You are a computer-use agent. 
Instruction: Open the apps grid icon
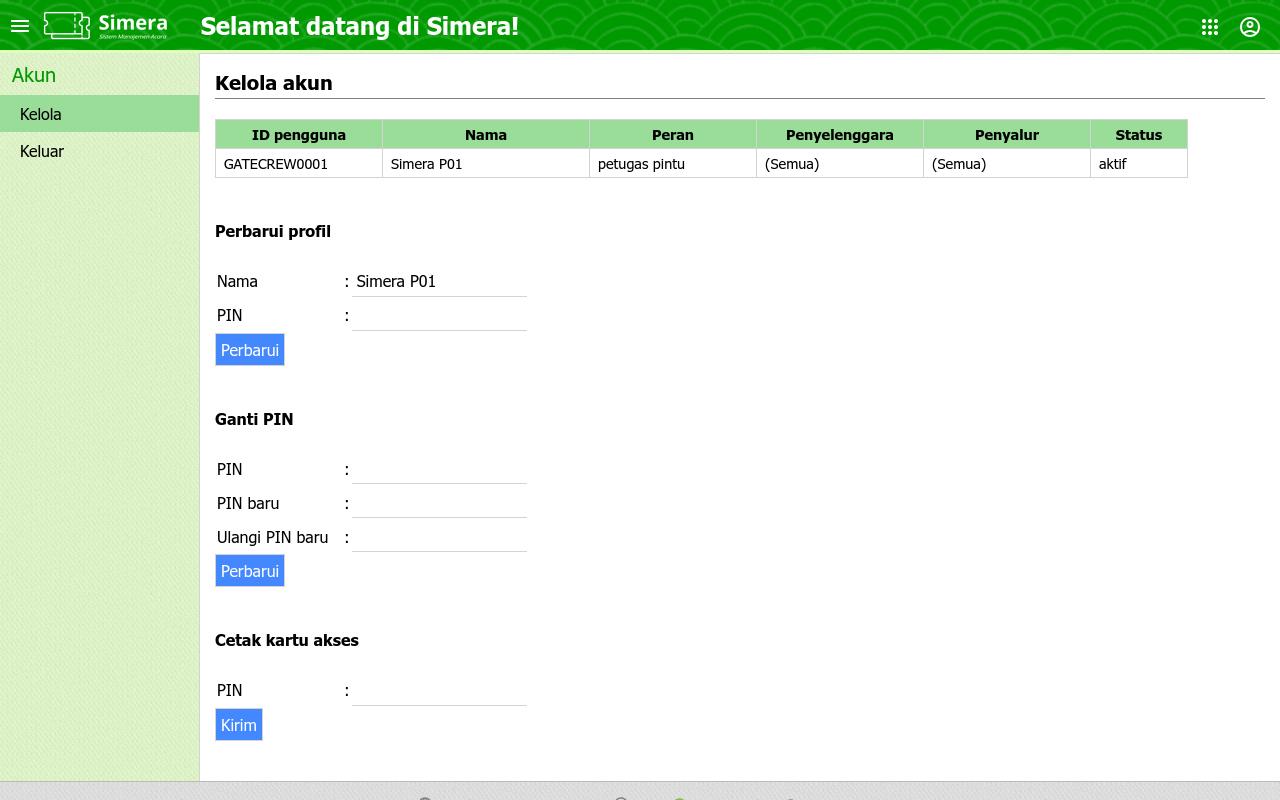point(1210,27)
